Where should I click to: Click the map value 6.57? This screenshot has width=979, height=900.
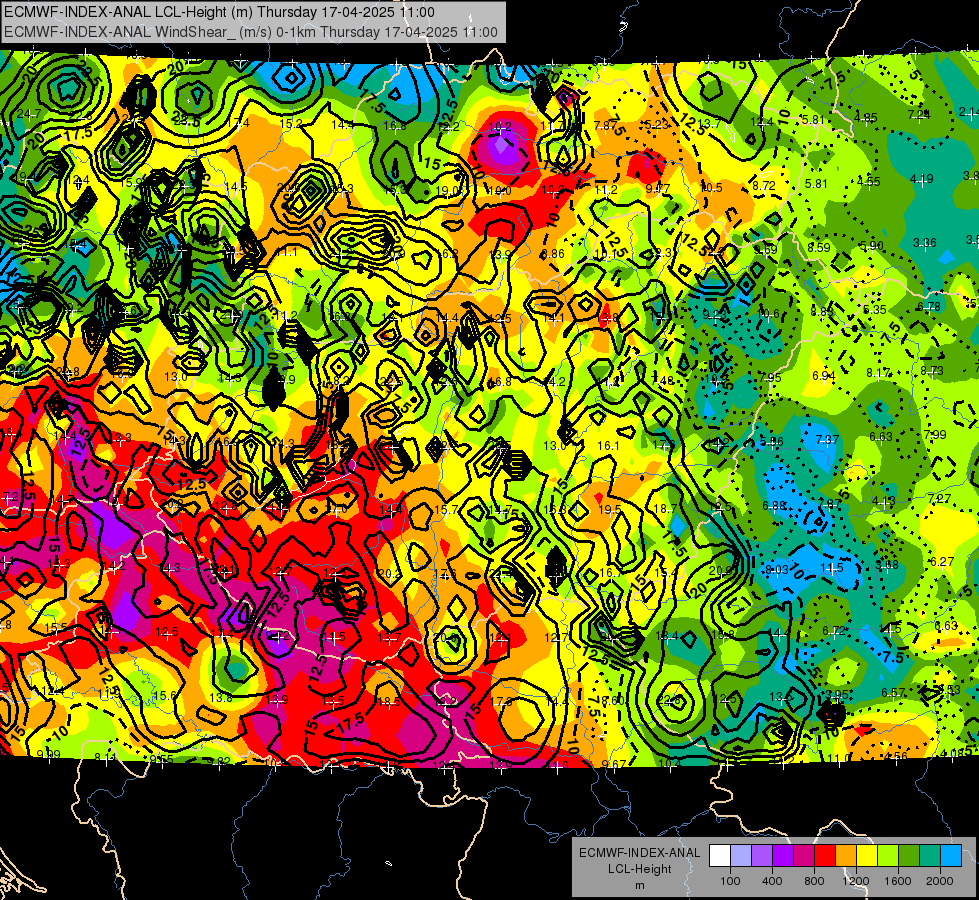(893, 692)
